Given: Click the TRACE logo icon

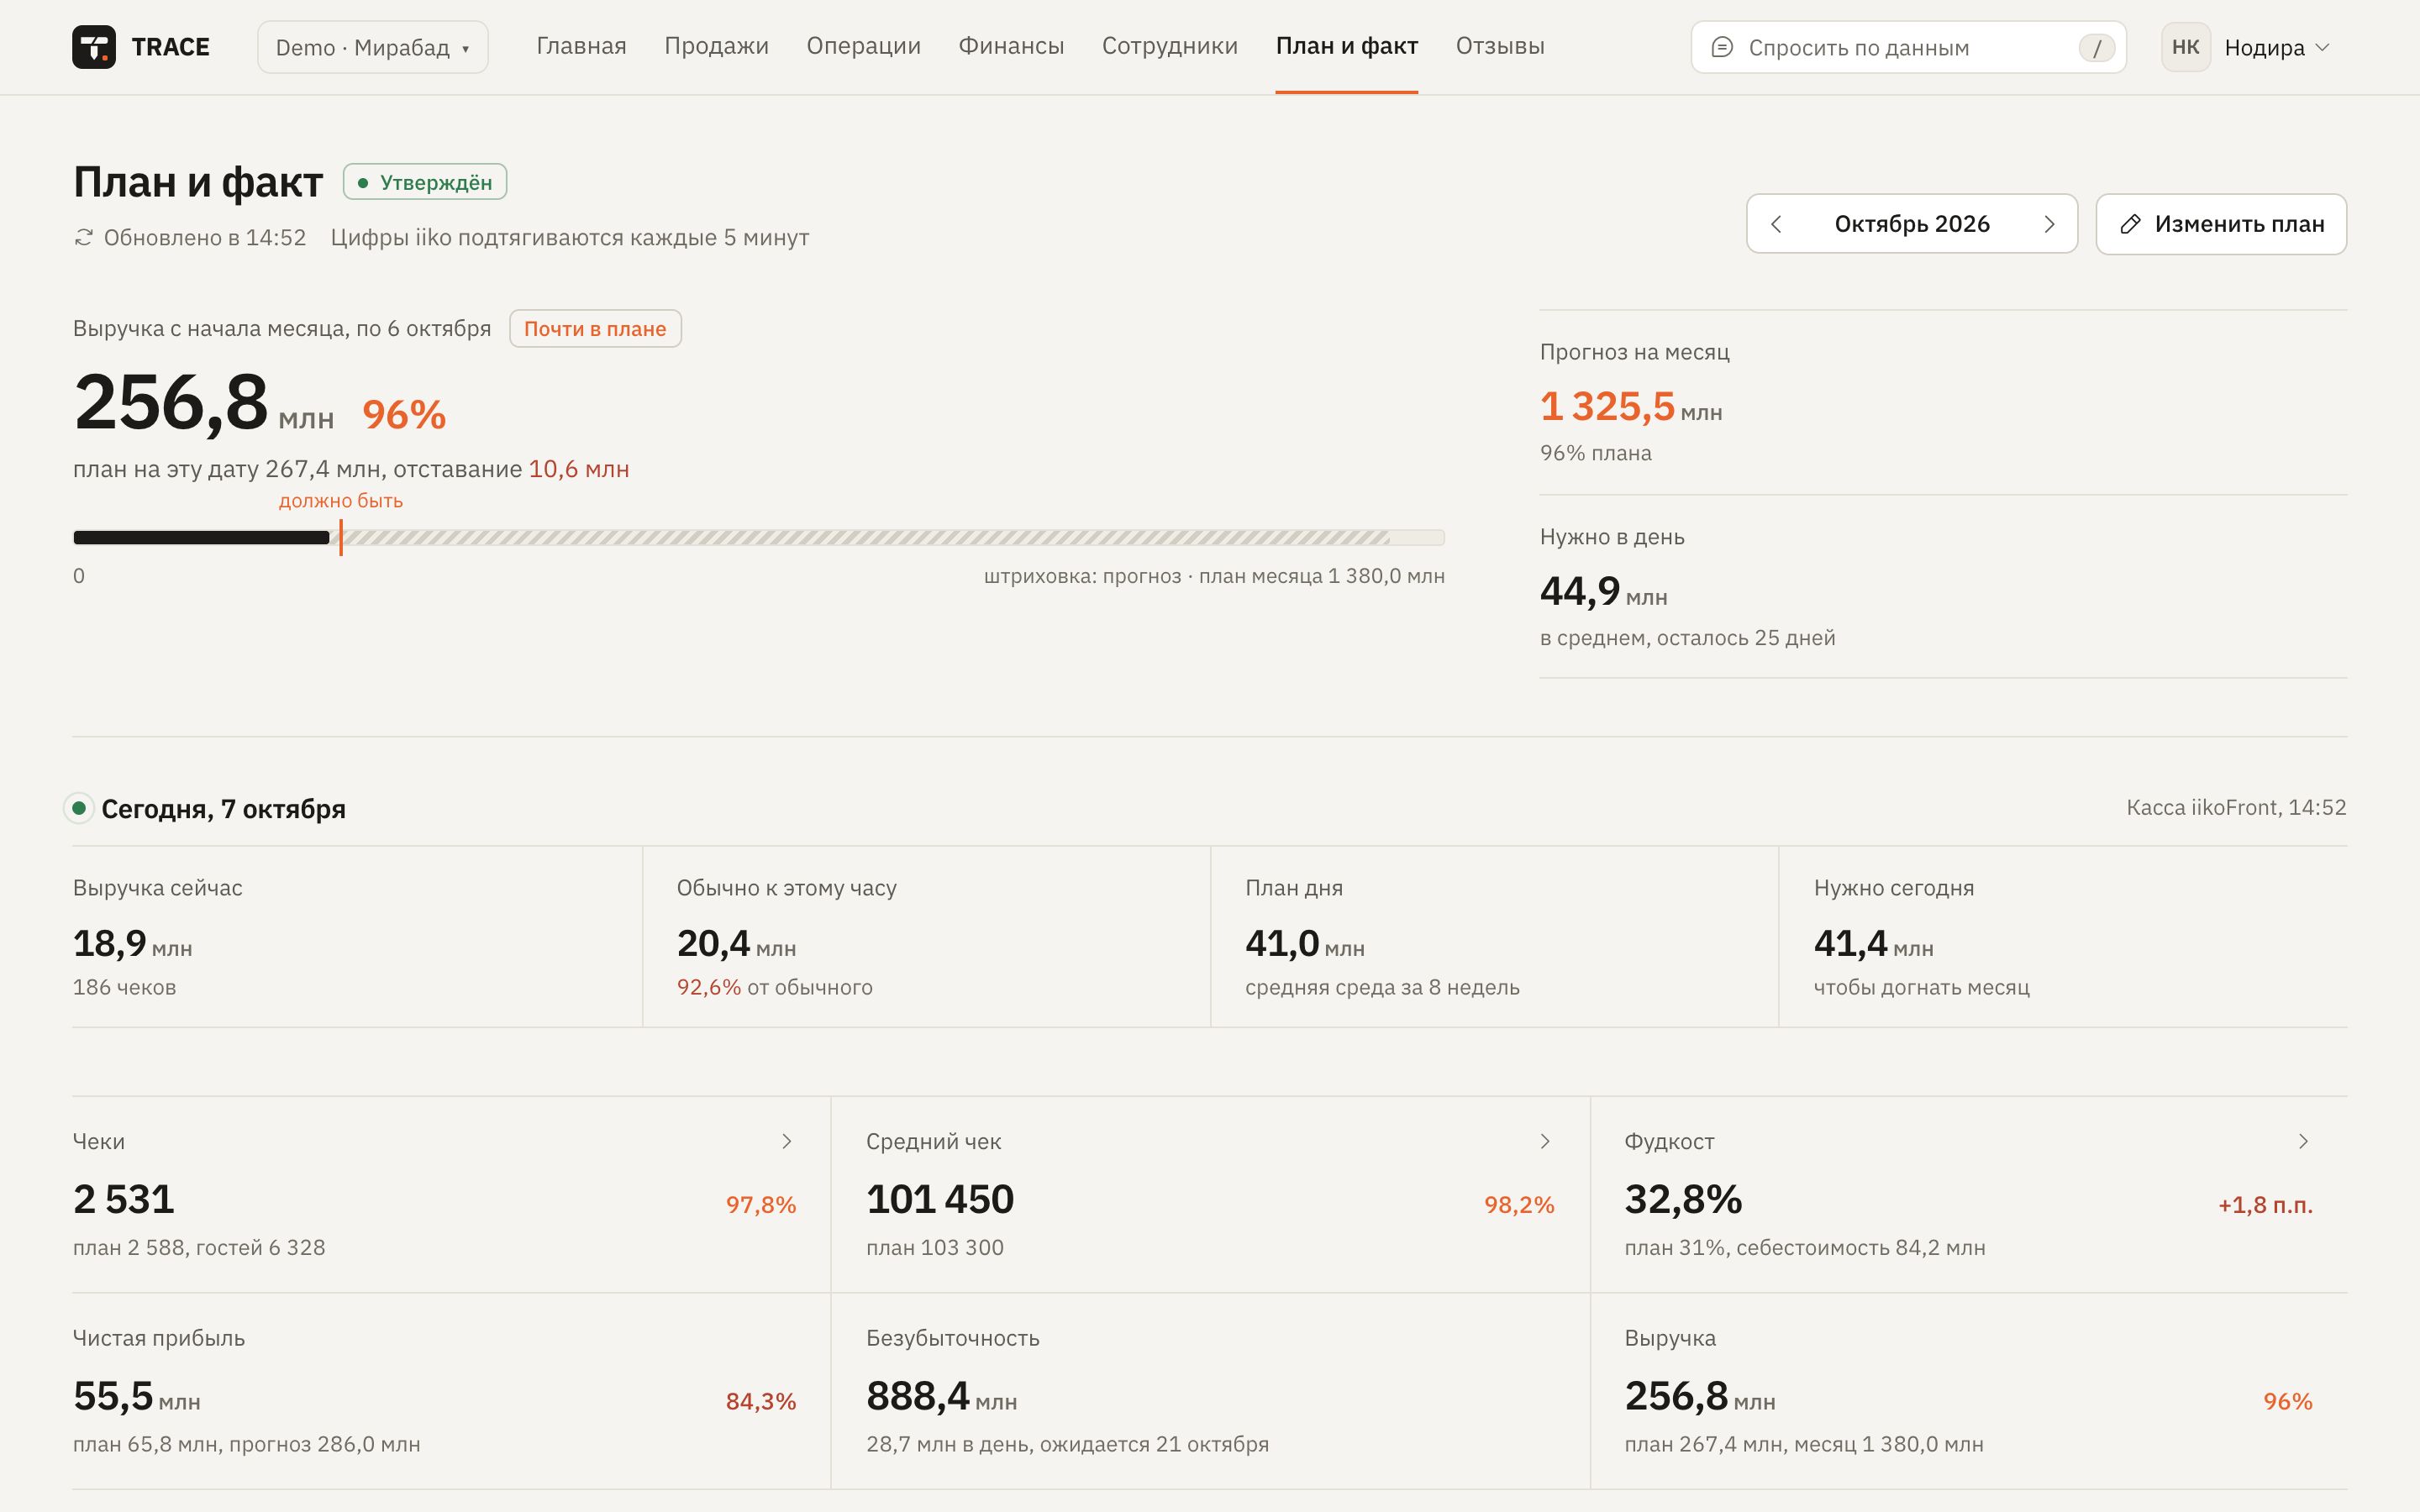Looking at the screenshot, I should (93, 47).
